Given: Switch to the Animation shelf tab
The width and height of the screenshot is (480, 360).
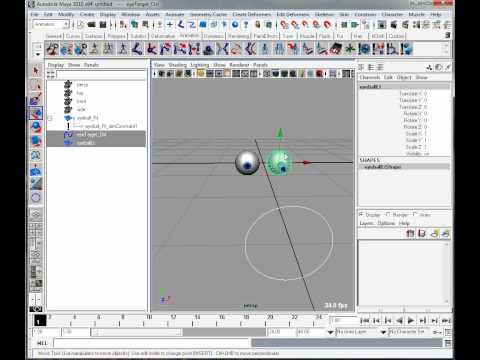Looking at the screenshot, I should [x=189, y=35].
